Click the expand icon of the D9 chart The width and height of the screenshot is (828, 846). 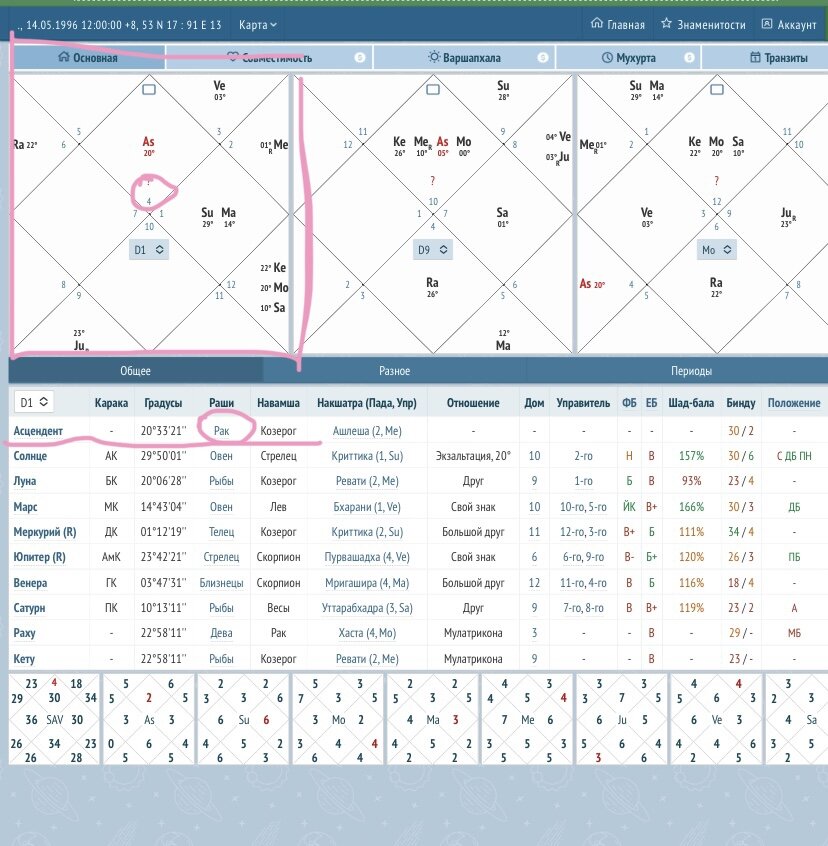tap(433, 90)
